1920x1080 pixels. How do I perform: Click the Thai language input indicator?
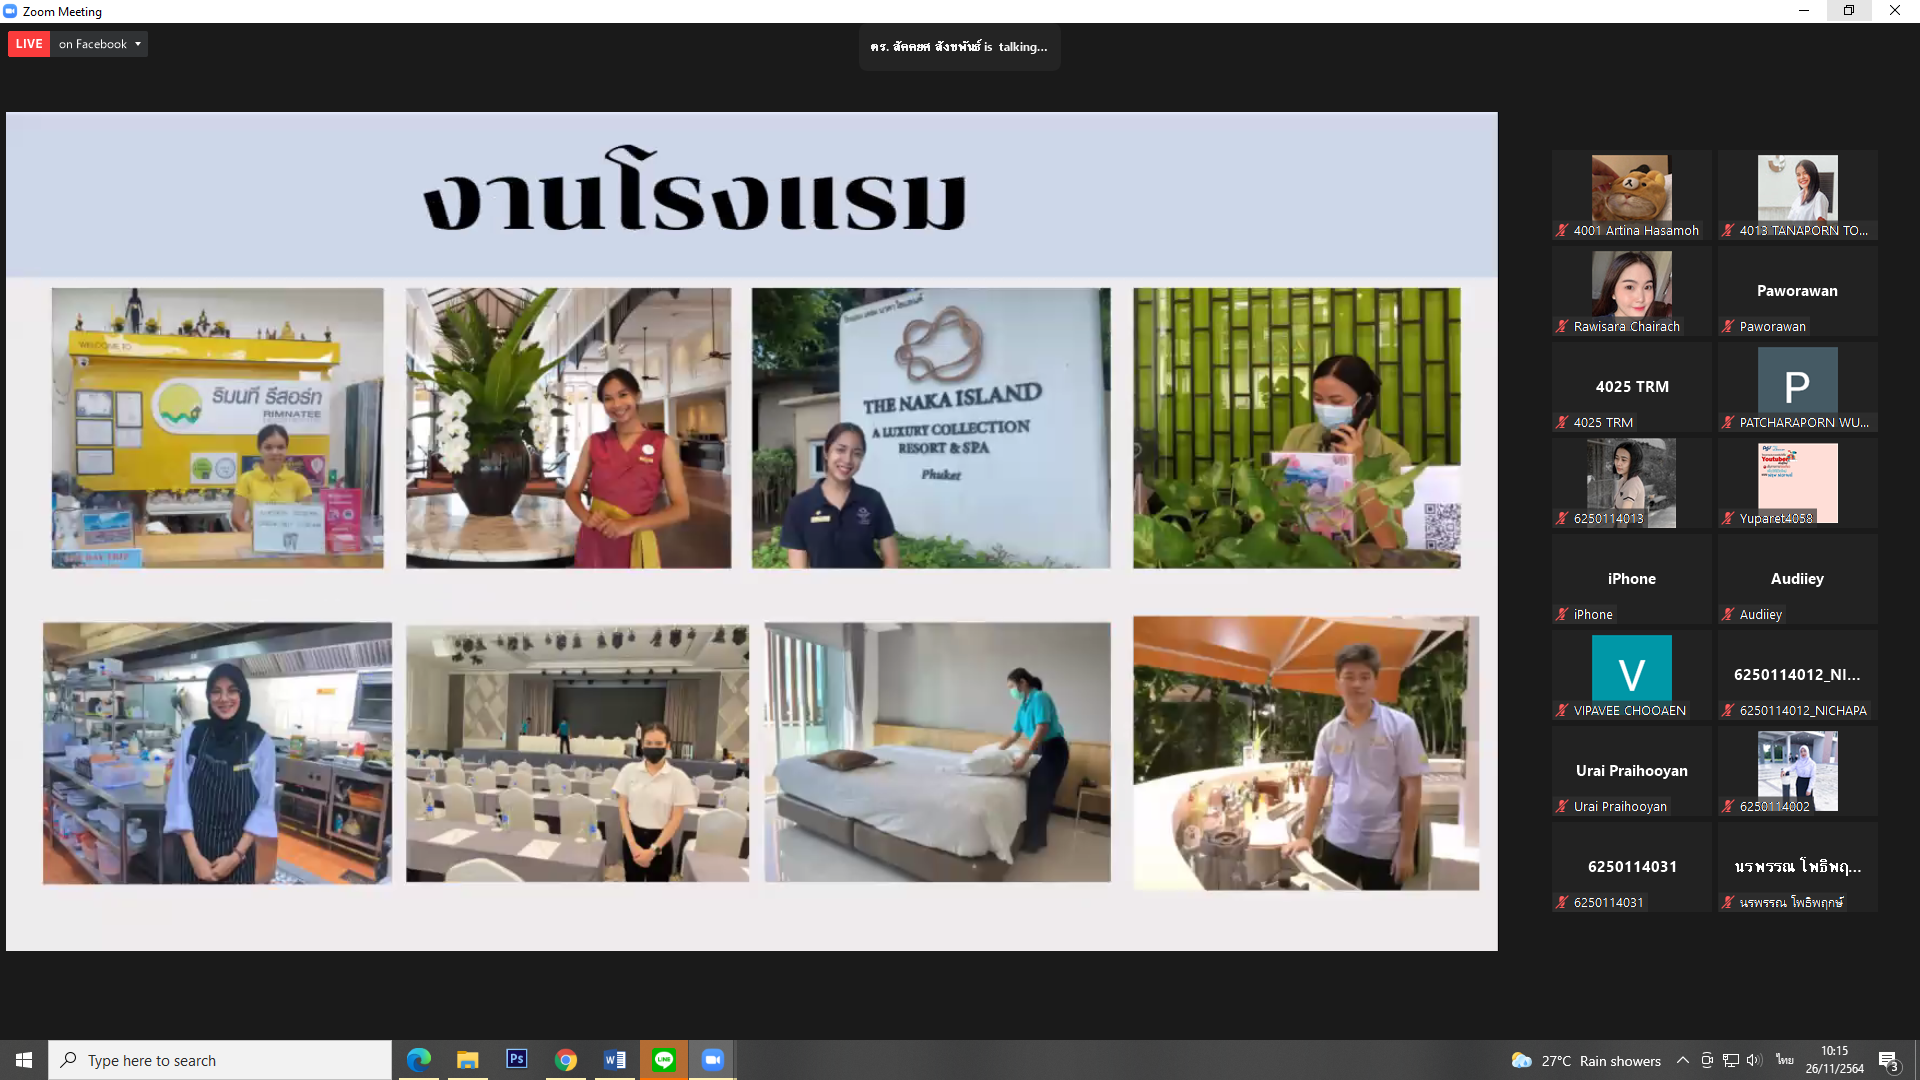click(1785, 1060)
